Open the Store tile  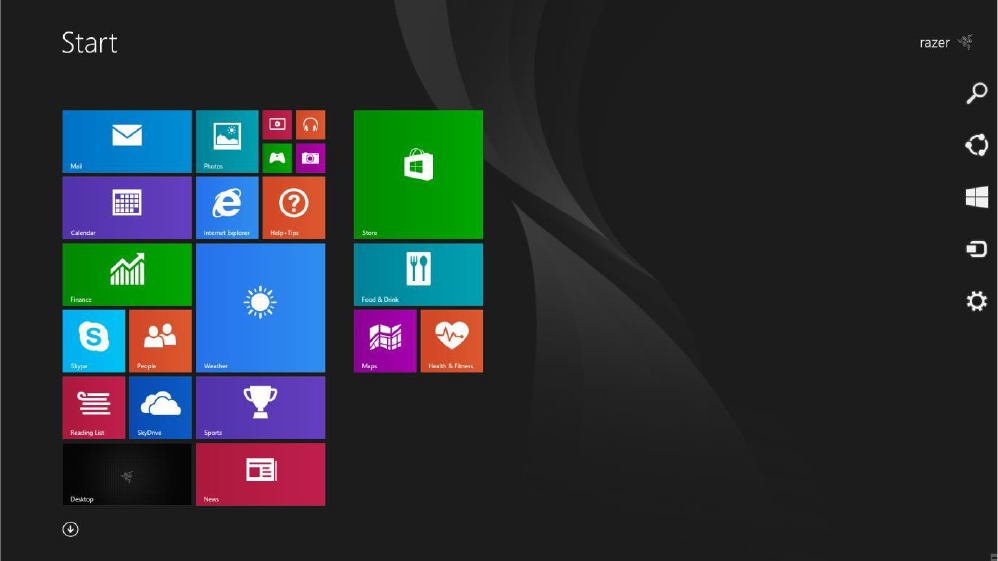tap(418, 174)
